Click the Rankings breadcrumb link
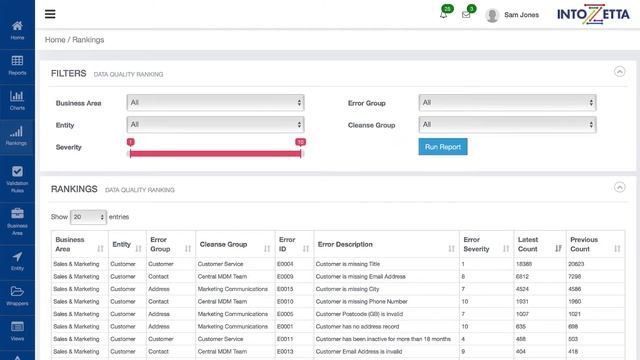Image resolution: width=640 pixels, height=360 pixels. [88, 40]
